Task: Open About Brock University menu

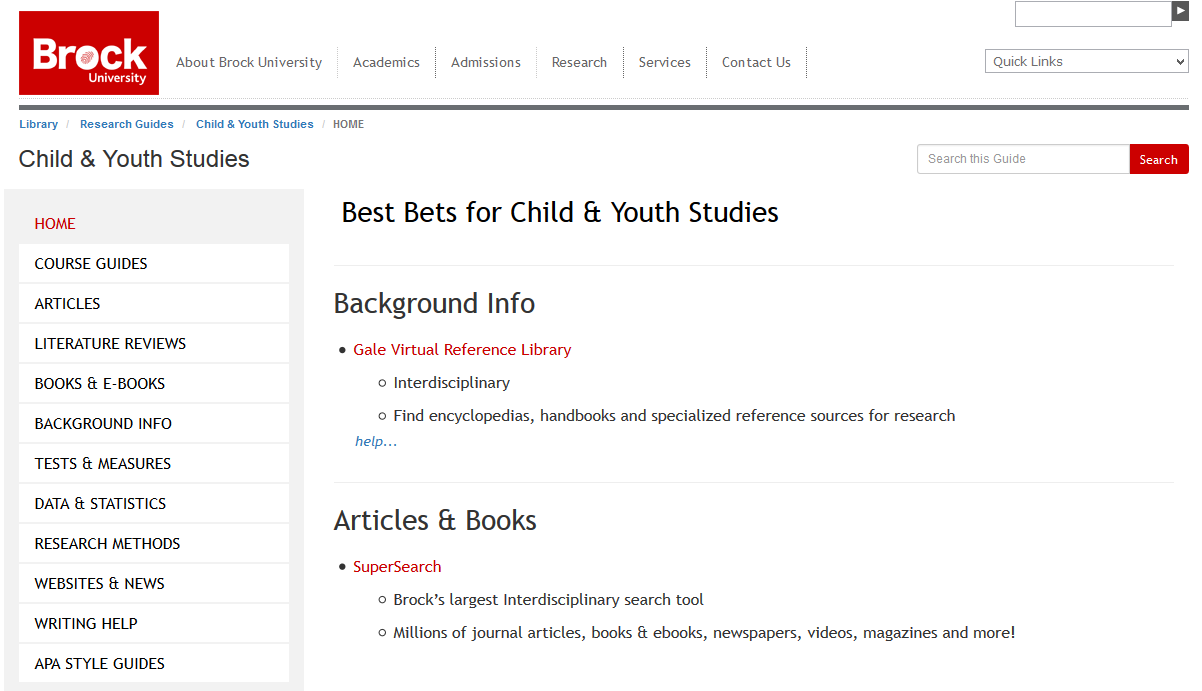Action: coord(249,62)
